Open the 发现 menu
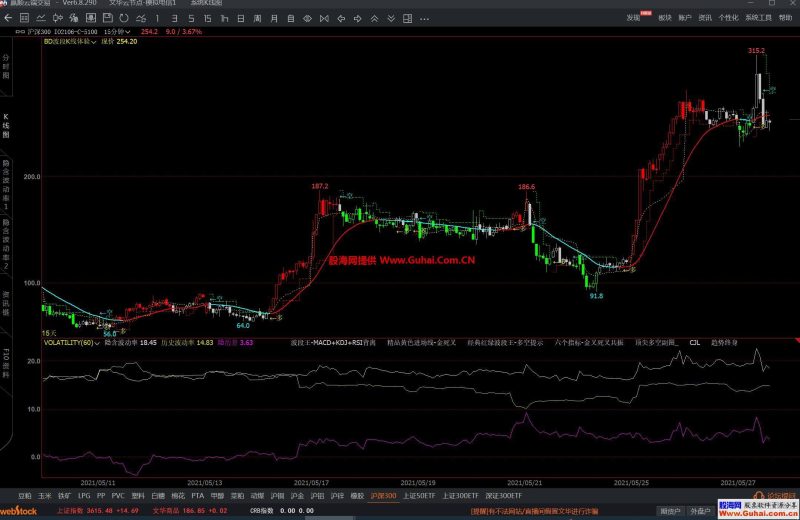This screenshot has width=800, height=520. [633, 18]
